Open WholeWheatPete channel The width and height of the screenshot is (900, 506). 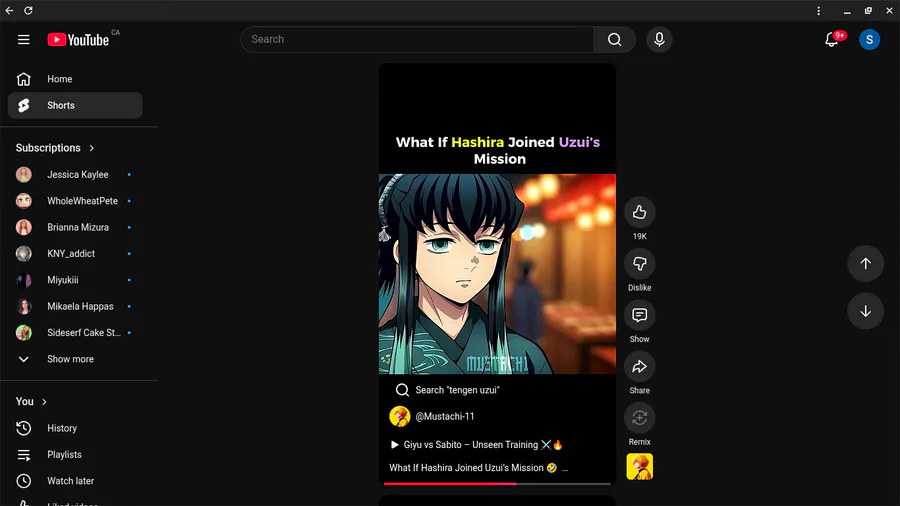[x=75, y=201]
